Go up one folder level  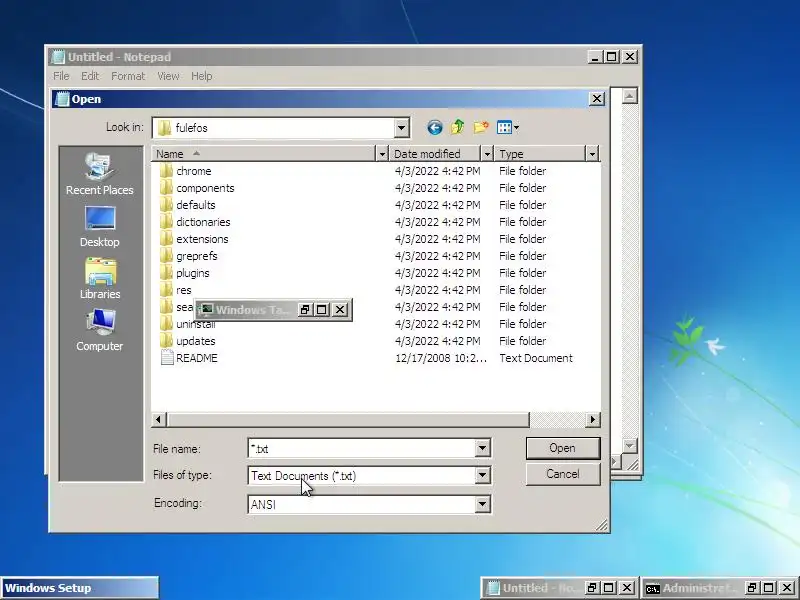[458, 127]
